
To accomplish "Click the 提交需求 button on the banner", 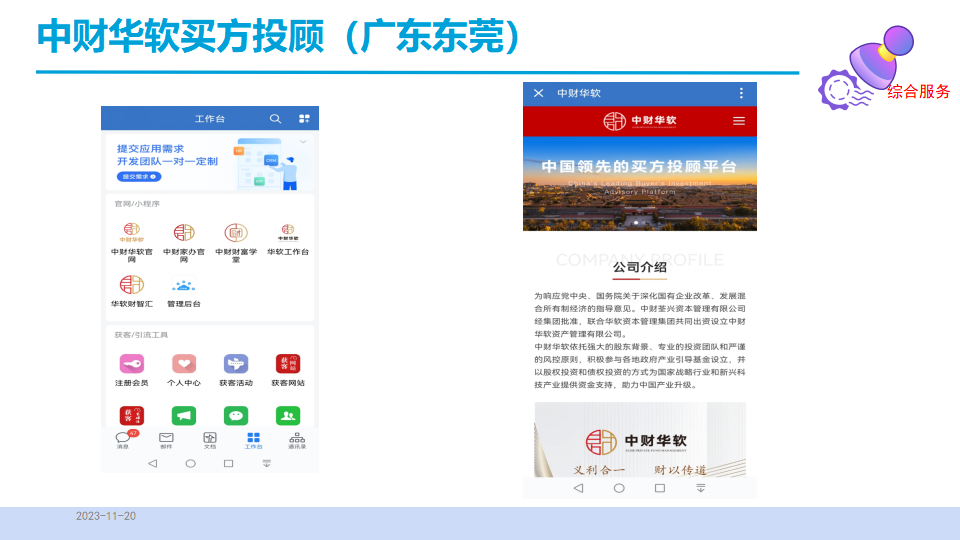I will [139, 176].
